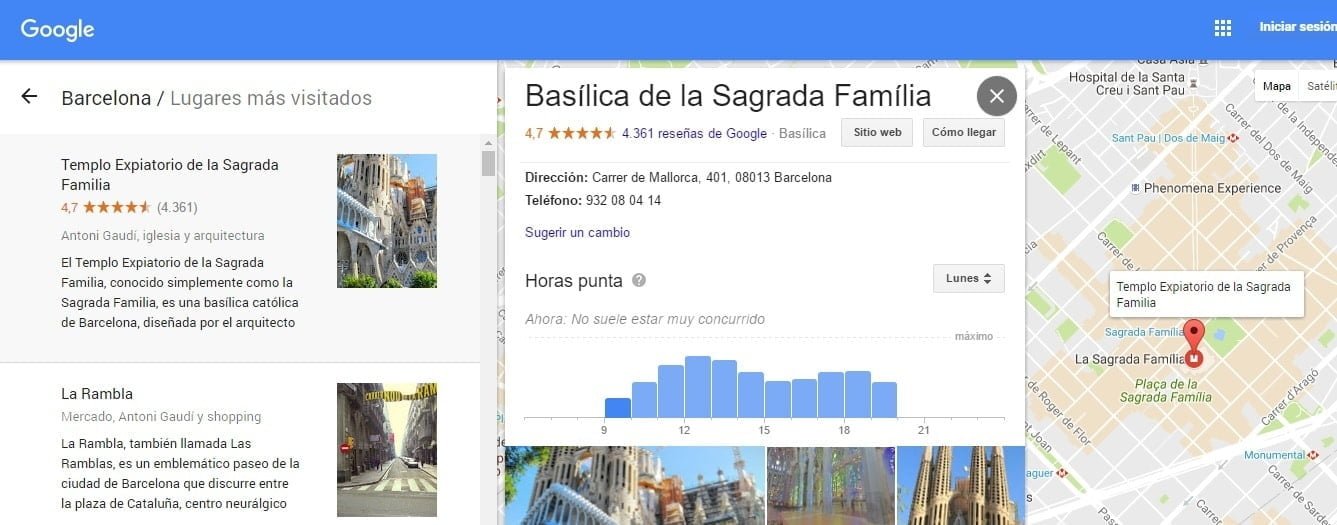Screen dimensions: 1337x525
Task: Click the left list scrollbar thumb
Action: 488,163
